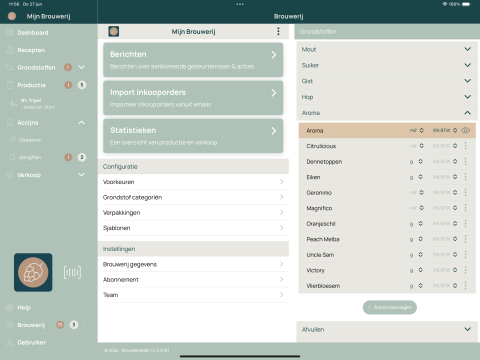The width and height of the screenshot is (480, 360).
Task: Open Abonnement settings
Action: click(193, 279)
